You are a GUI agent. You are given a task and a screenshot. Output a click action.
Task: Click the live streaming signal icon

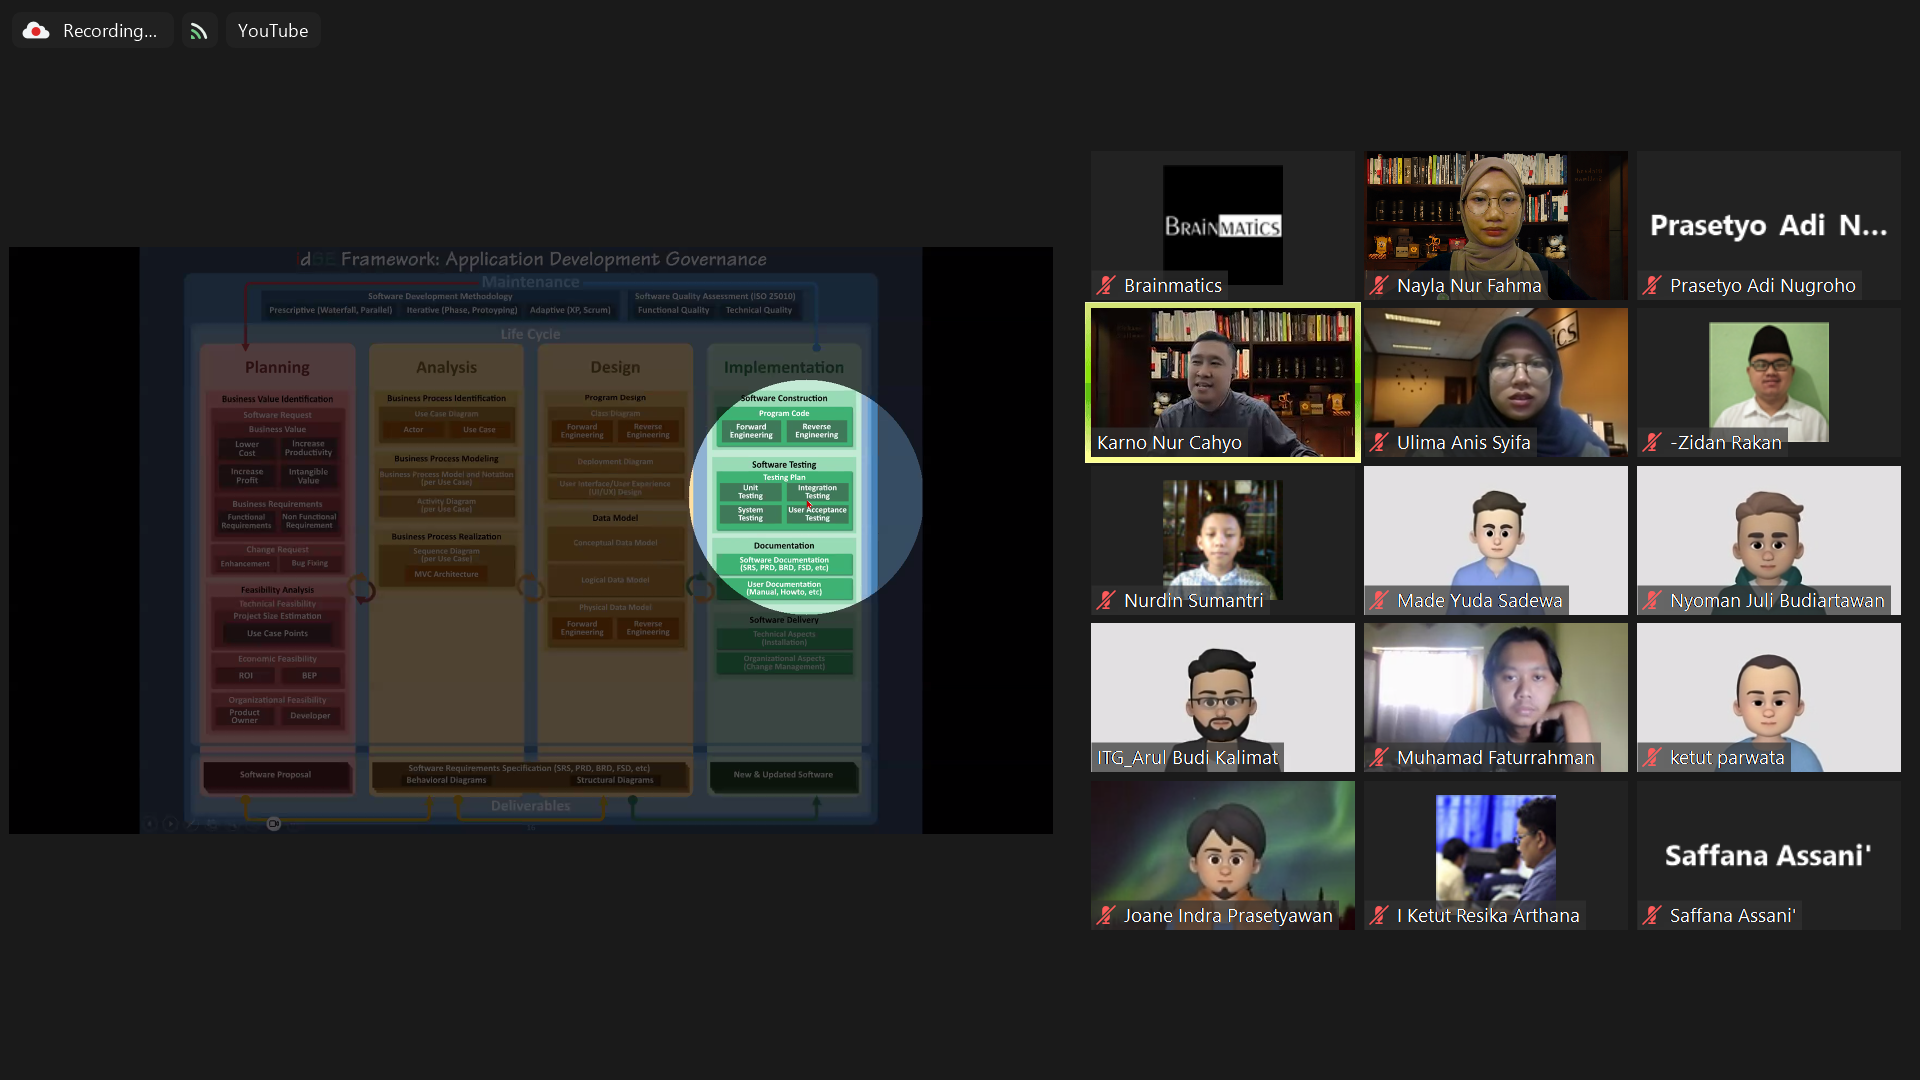click(199, 31)
